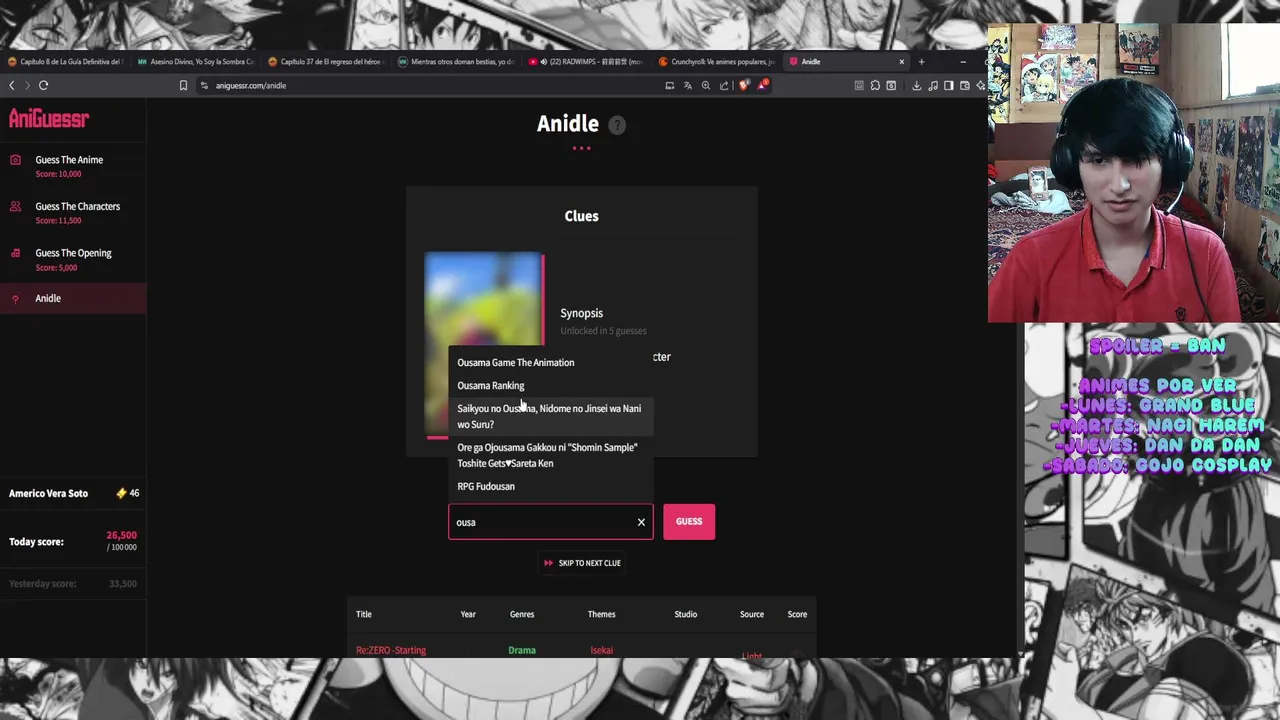Click the share icon in the address bar
This screenshot has width=1280, height=720.
(x=724, y=86)
